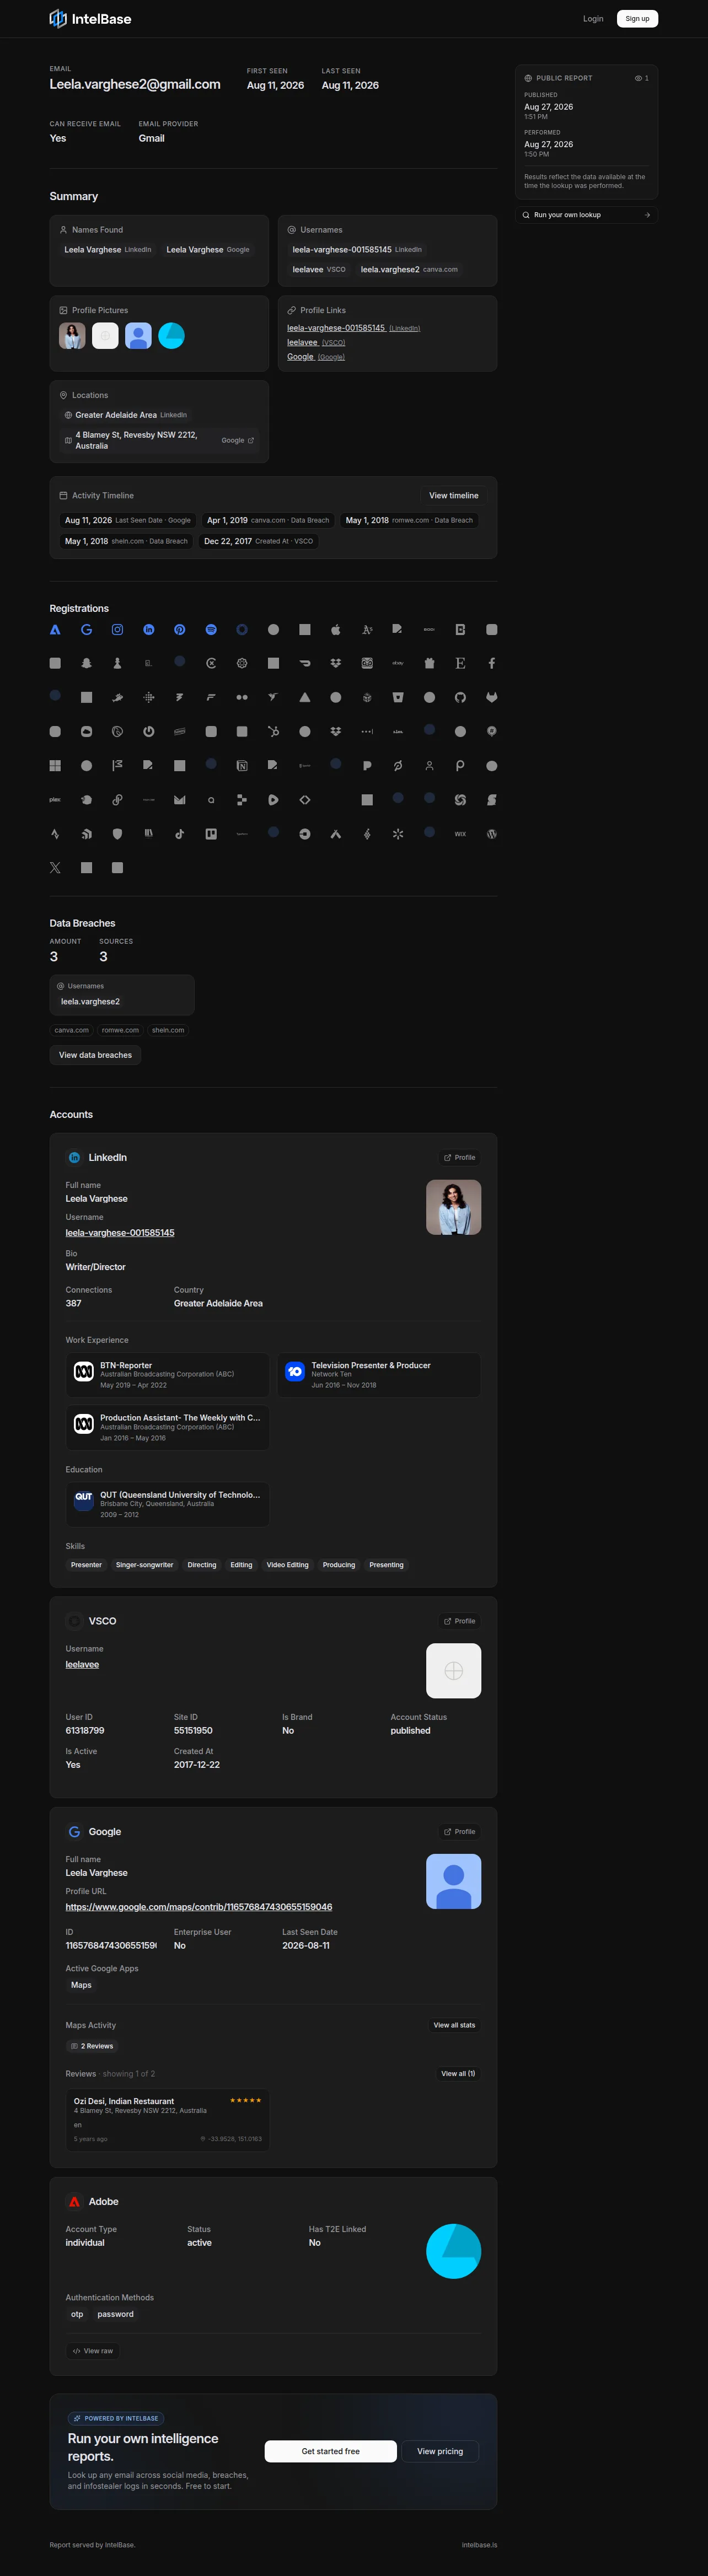Click View all stats for Maps Activity
This screenshot has width=708, height=2576.
point(454,2025)
